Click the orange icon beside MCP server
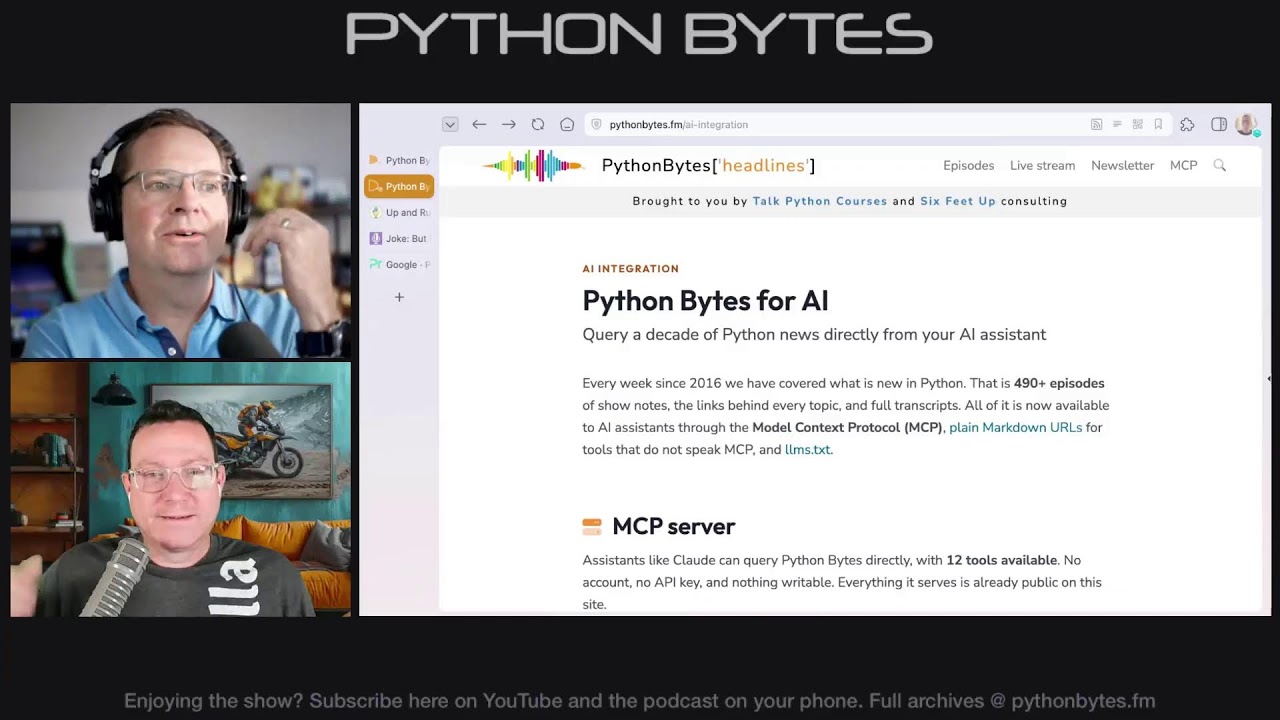 [592, 526]
